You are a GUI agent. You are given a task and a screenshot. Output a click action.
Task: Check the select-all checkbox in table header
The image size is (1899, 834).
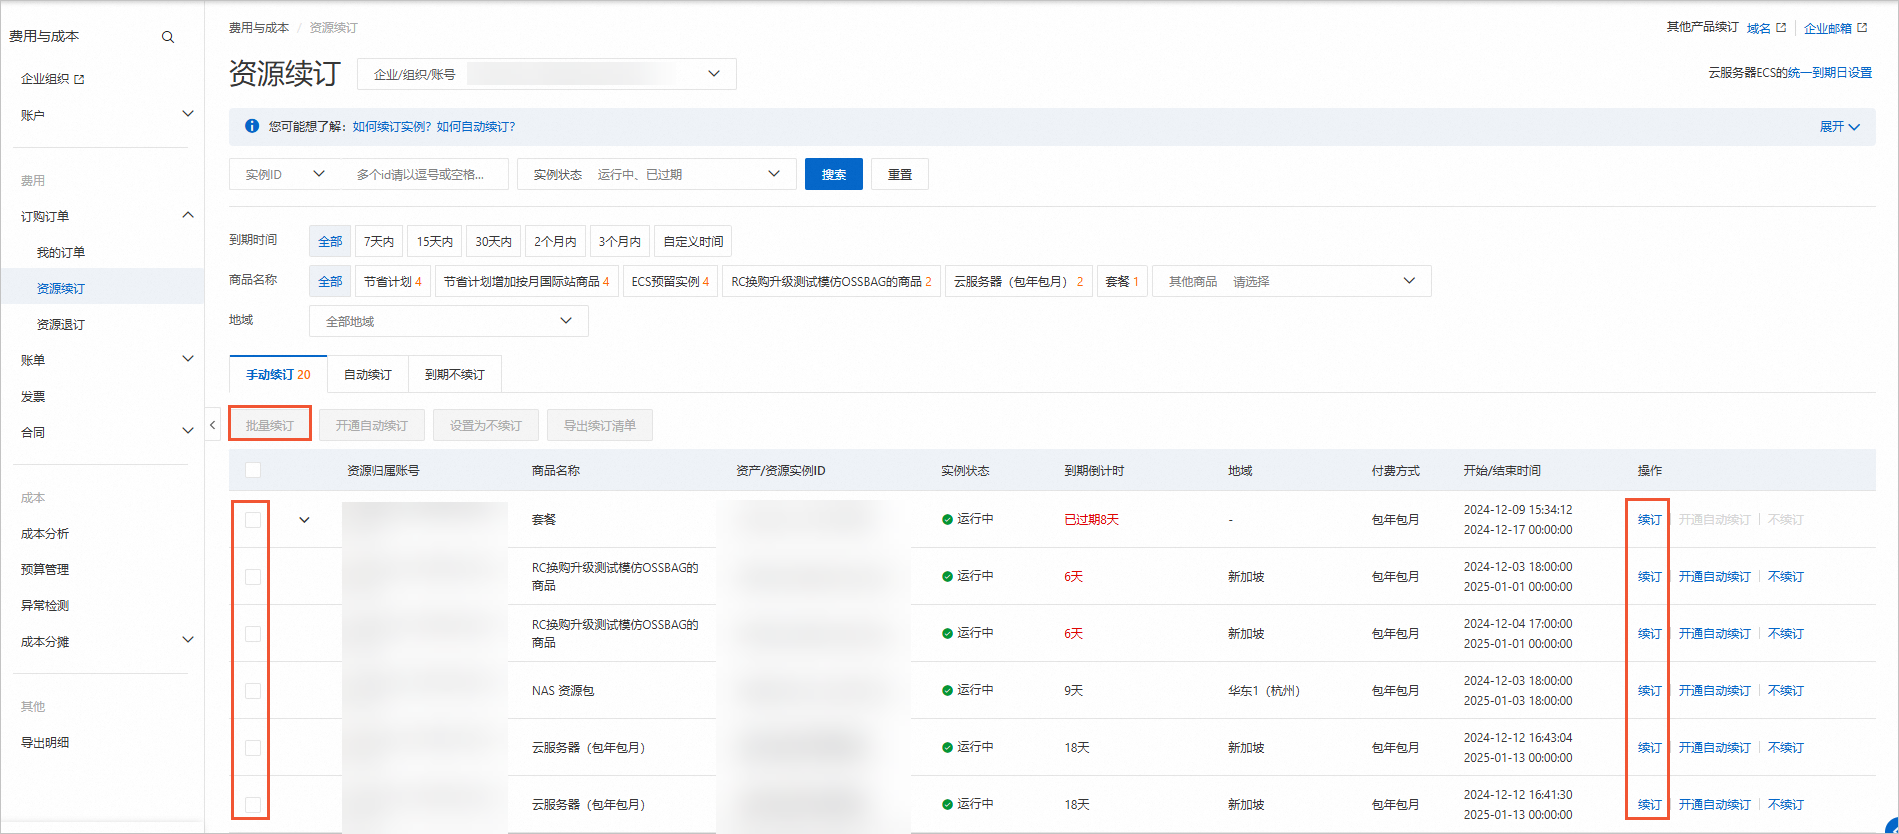tap(253, 470)
